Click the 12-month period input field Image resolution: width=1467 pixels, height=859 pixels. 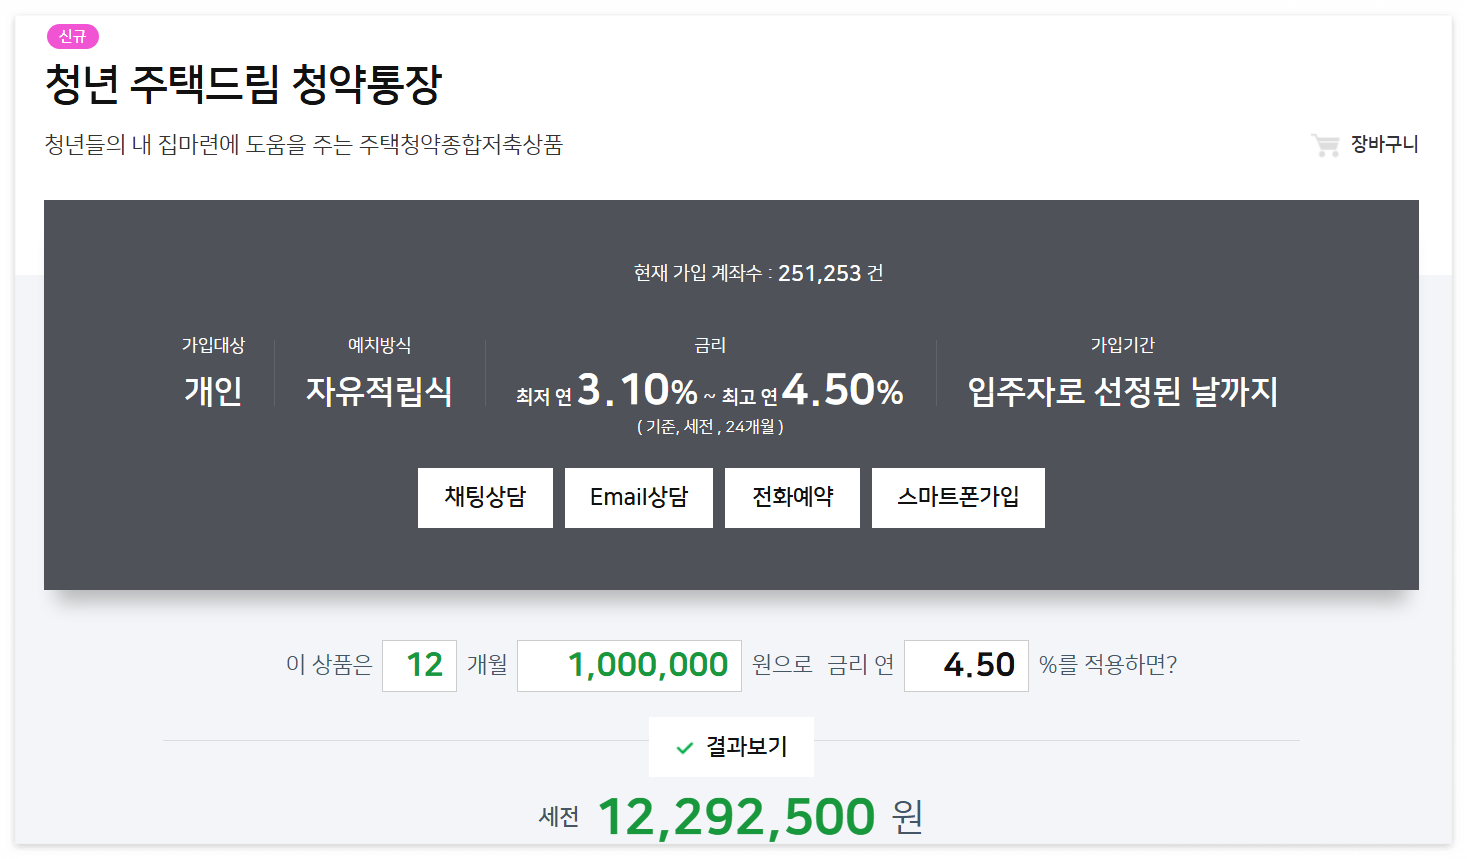coord(419,665)
